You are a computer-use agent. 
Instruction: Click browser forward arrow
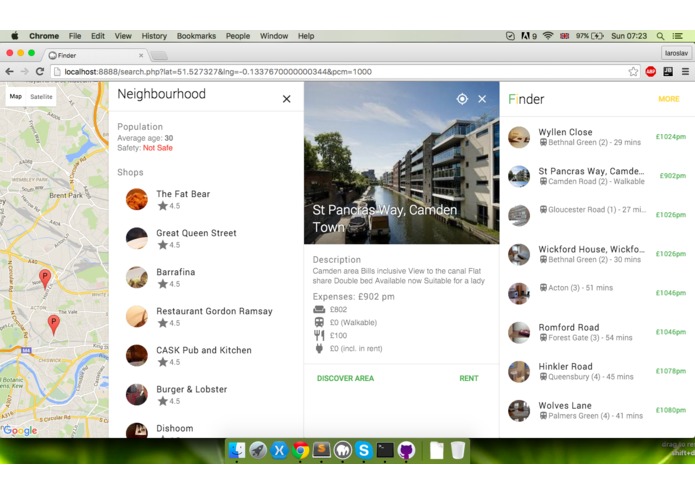click(x=24, y=71)
